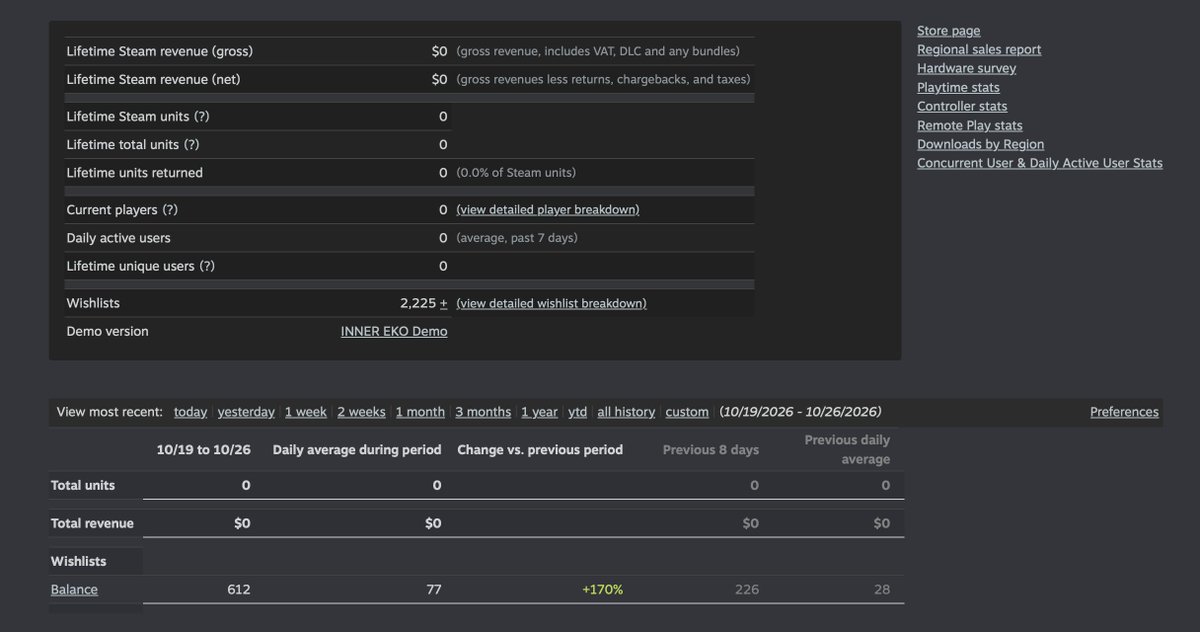
Task: Click the Lifetime Steam revenue (net) label
Action: click(x=153, y=79)
